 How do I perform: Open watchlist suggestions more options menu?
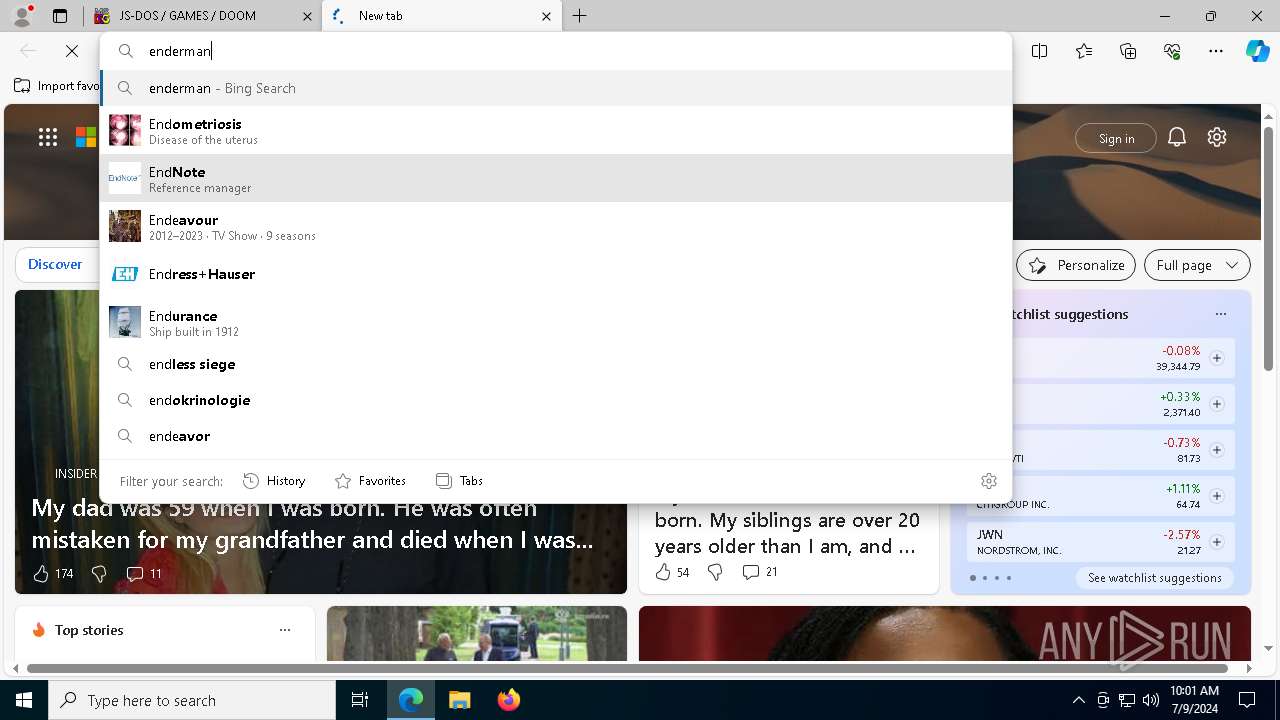pyautogui.click(x=1220, y=314)
